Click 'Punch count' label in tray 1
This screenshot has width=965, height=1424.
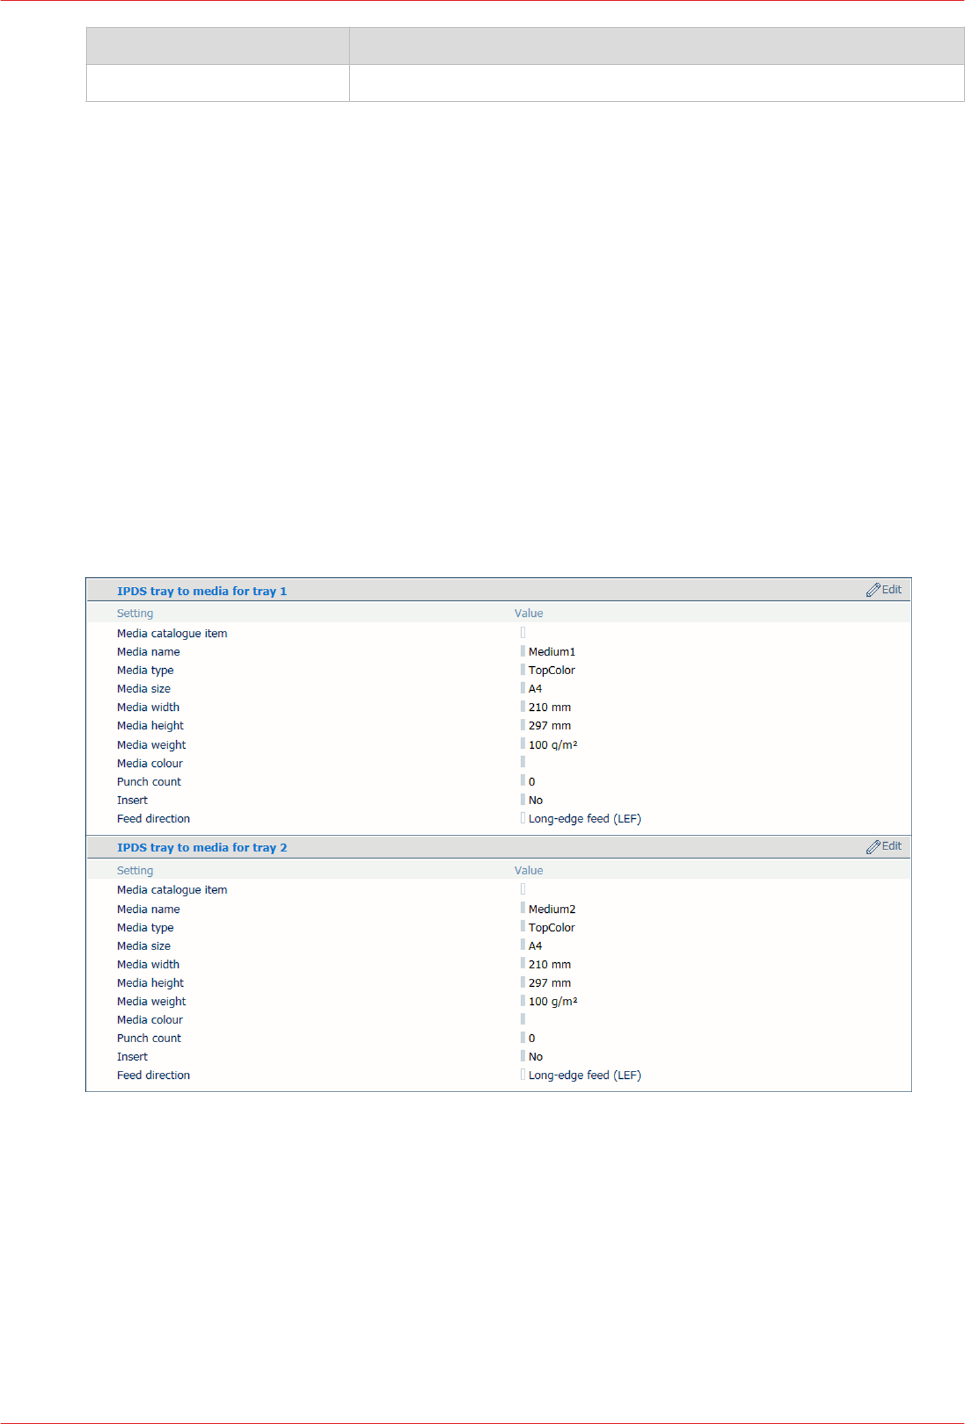[149, 782]
